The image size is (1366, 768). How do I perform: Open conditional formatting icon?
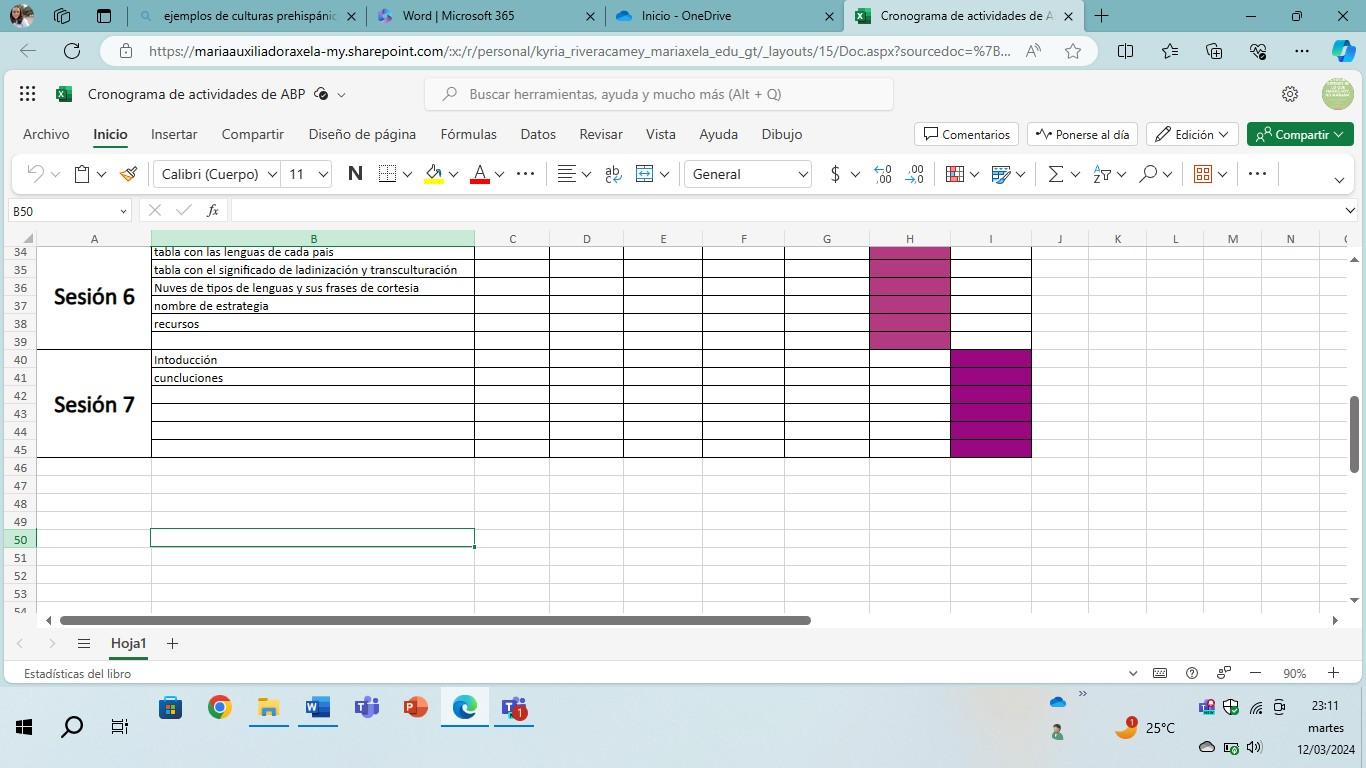coord(955,174)
